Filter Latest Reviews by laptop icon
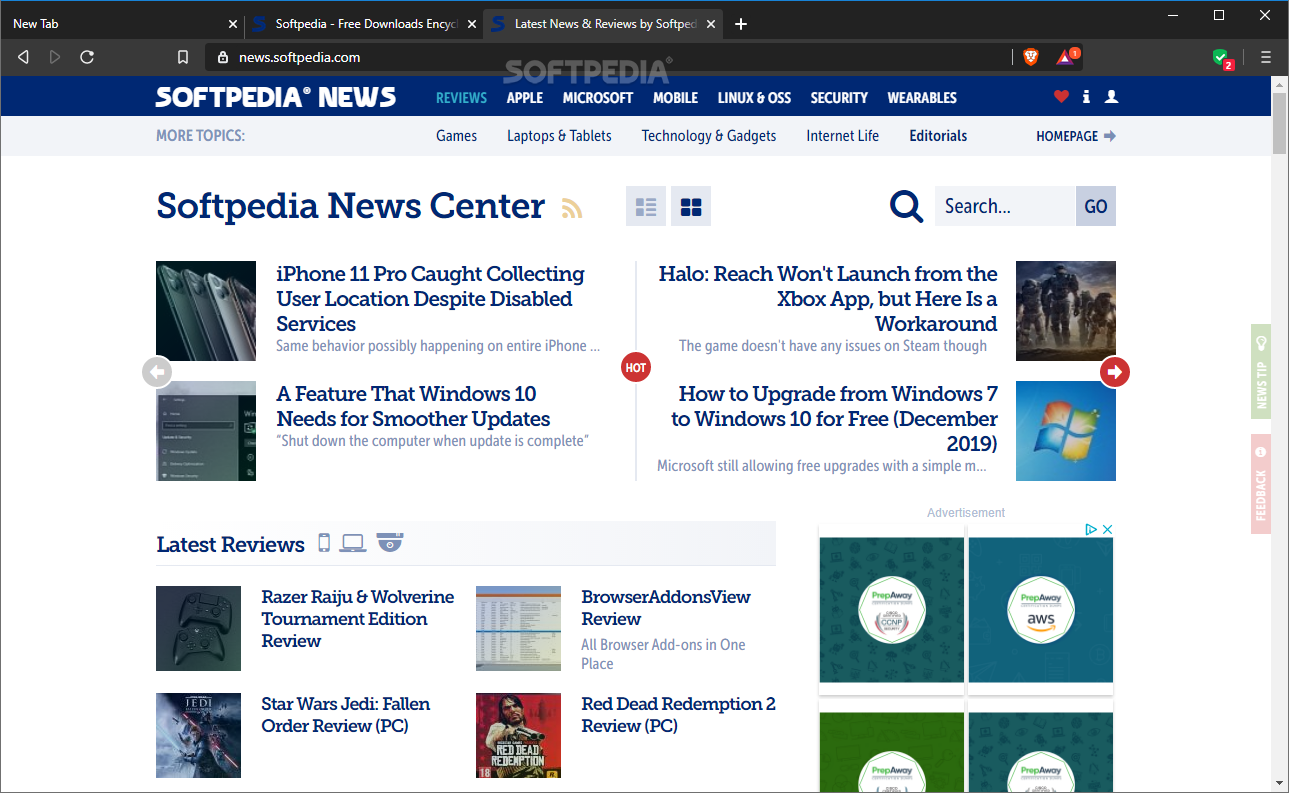The image size is (1289, 793). pyautogui.click(x=353, y=543)
